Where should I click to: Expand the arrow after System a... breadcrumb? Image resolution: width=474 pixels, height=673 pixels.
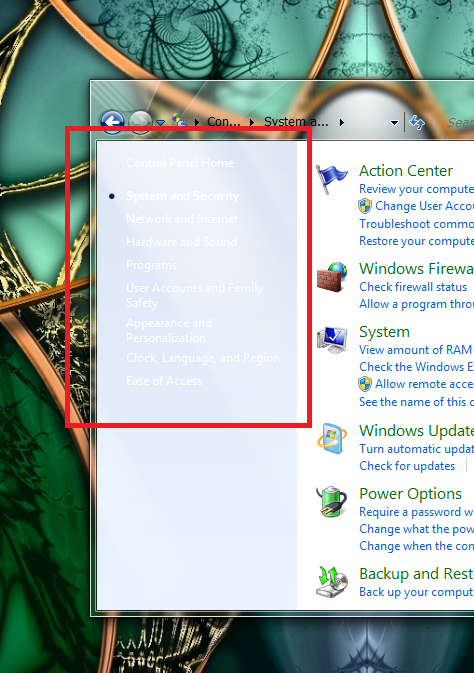coord(342,122)
